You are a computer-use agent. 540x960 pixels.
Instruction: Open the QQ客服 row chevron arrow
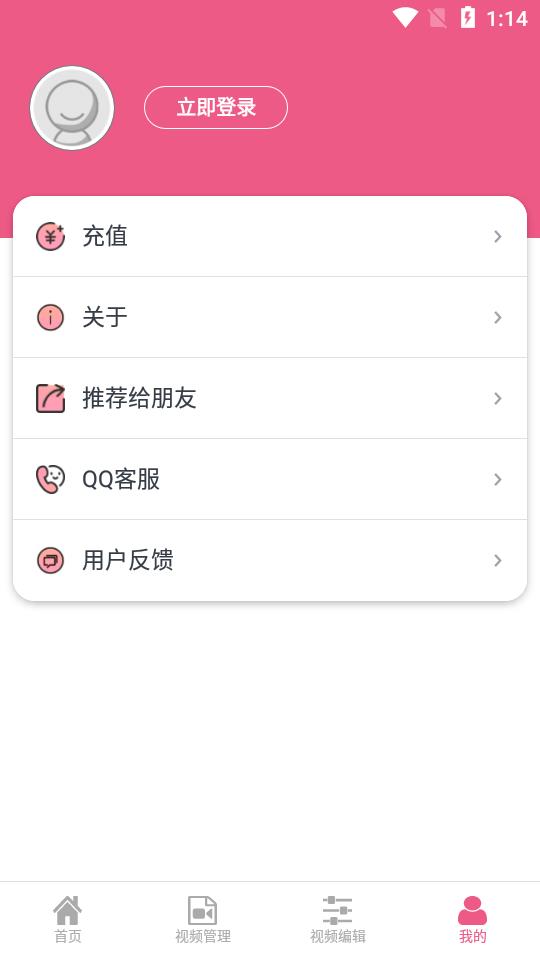(x=498, y=479)
